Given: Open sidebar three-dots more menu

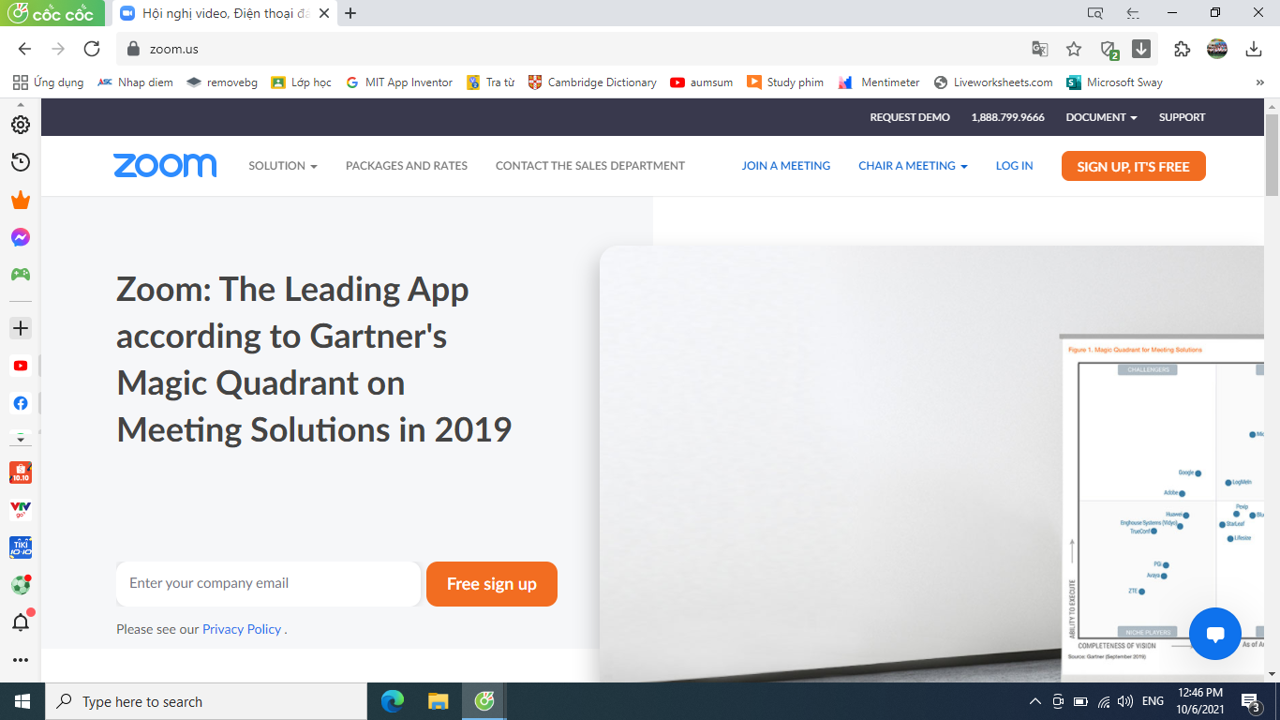Looking at the screenshot, I should [x=20, y=660].
